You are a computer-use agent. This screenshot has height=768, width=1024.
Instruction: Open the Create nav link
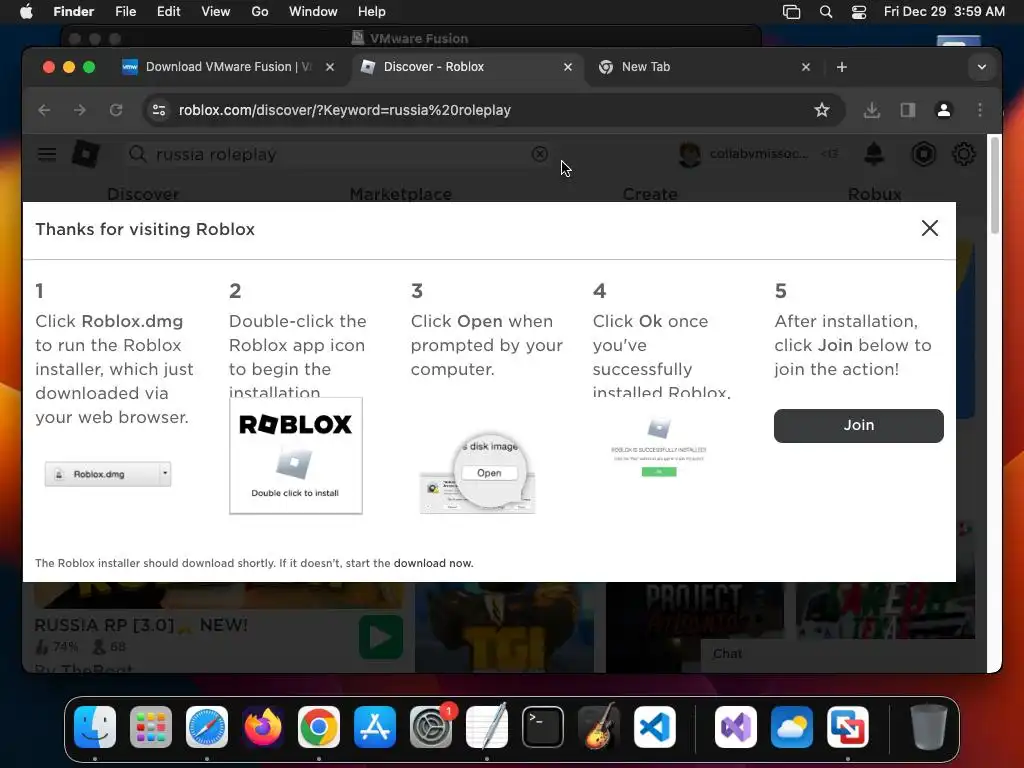point(650,194)
